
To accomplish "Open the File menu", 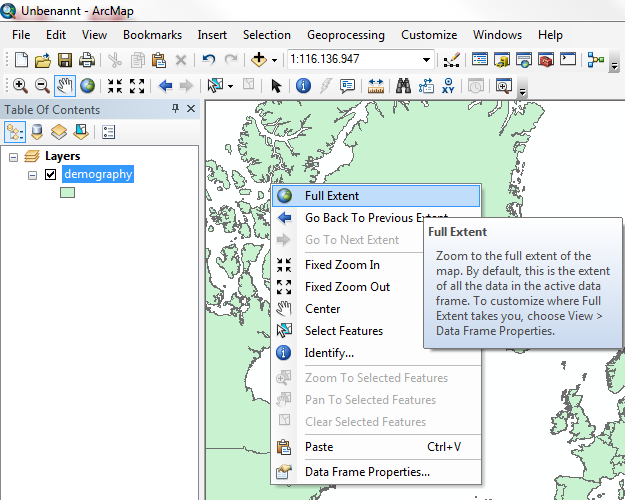I will point(21,35).
